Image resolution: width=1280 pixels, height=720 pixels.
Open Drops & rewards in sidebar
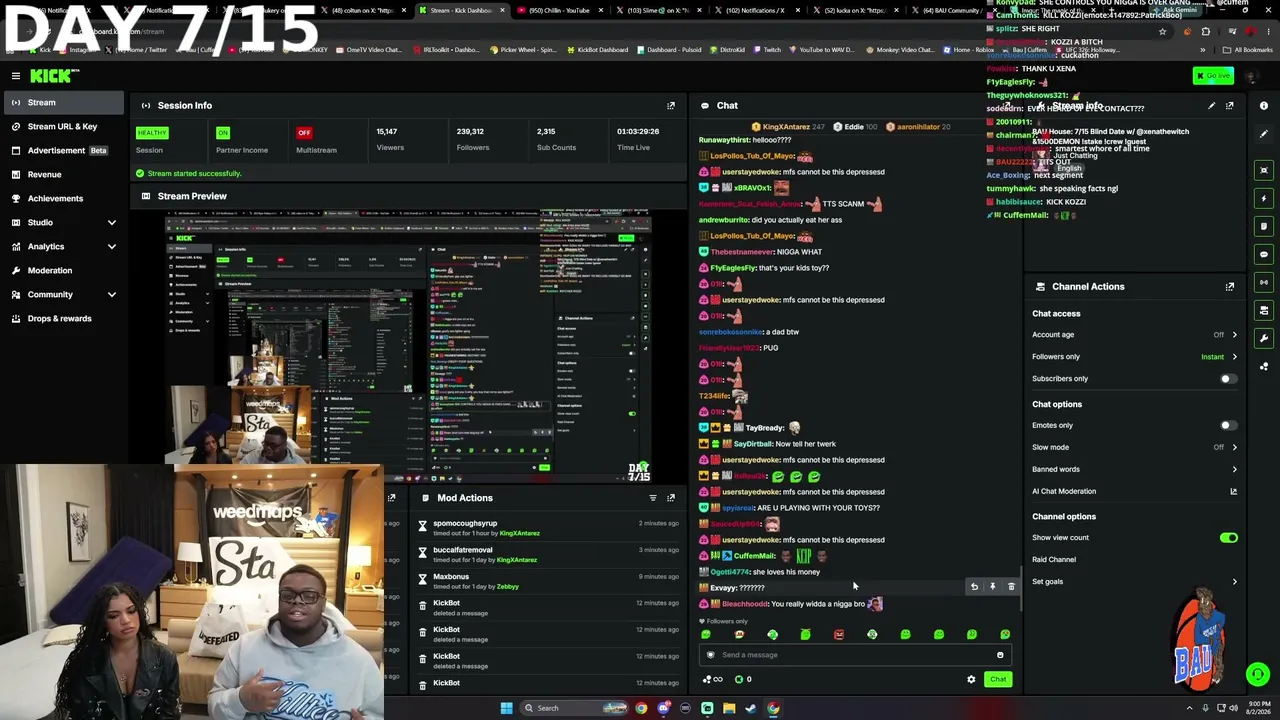64,318
